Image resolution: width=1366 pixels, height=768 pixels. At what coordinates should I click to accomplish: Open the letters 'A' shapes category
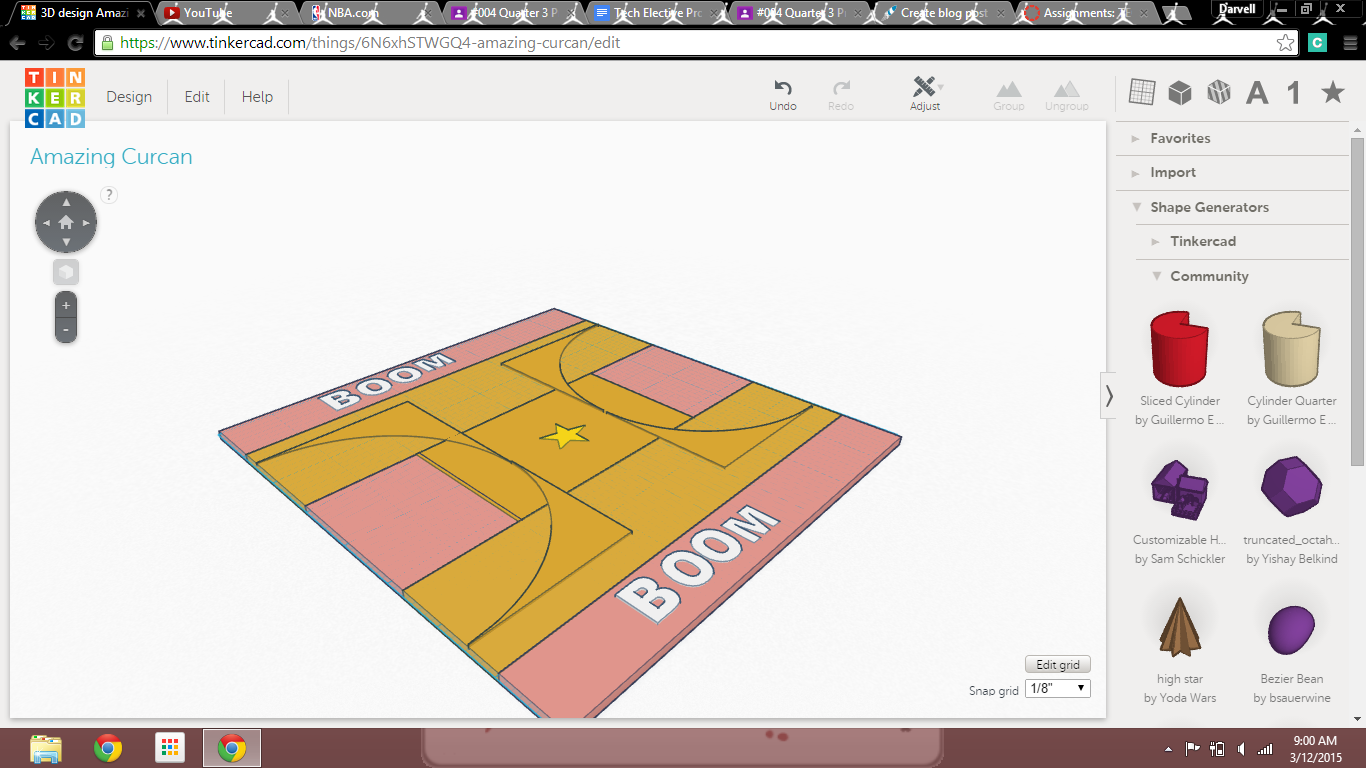point(1257,94)
